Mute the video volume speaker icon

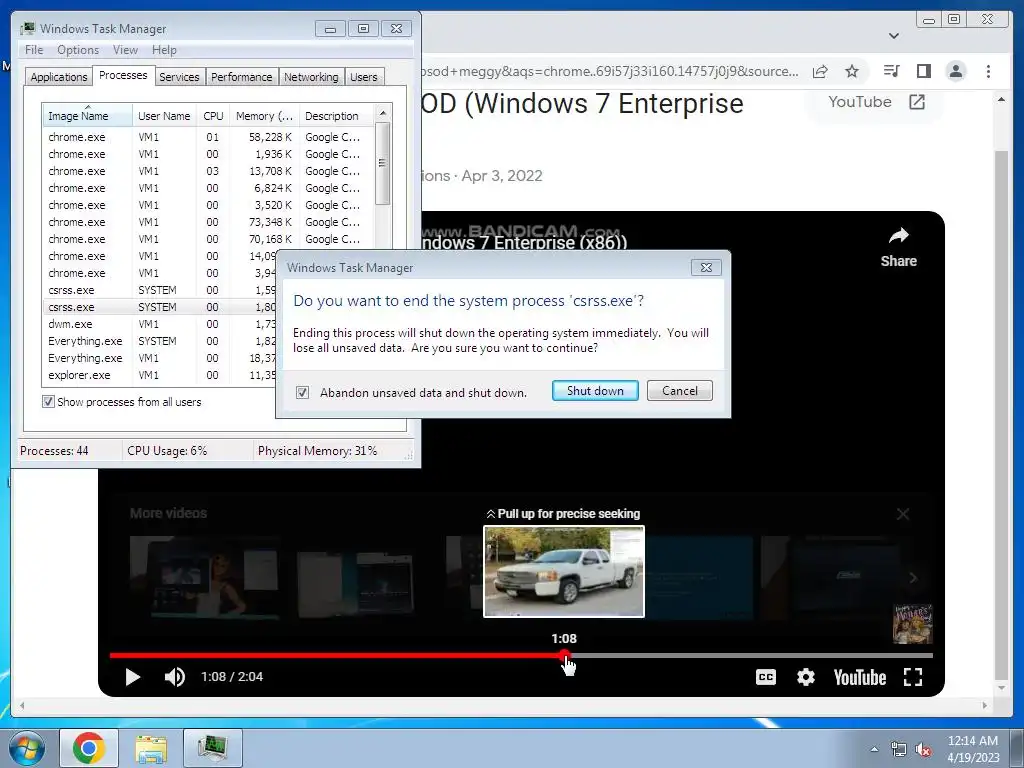[x=174, y=677]
